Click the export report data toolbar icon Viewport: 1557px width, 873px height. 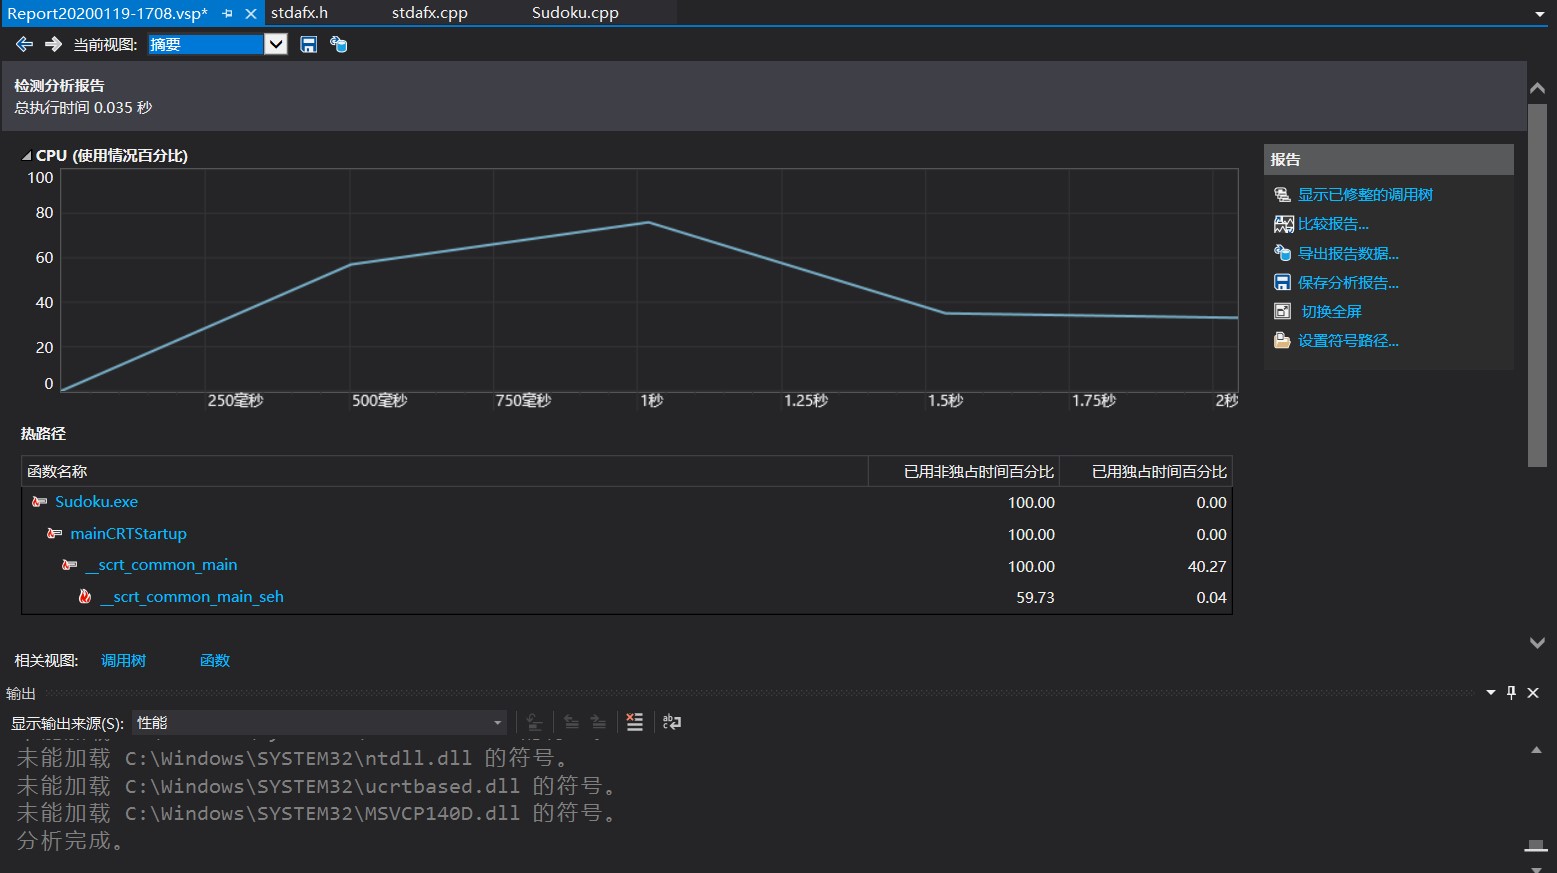click(x=339, y=44)
